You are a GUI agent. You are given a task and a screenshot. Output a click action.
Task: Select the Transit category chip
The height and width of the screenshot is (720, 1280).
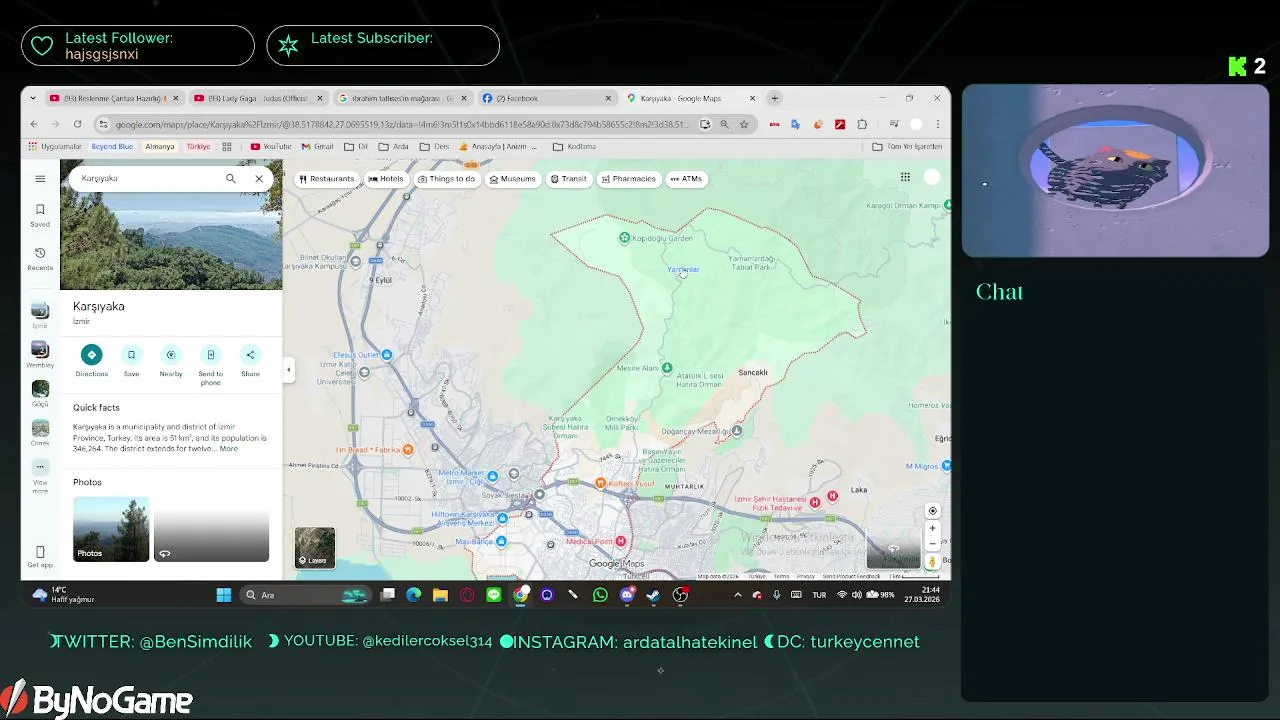point(569,179)
